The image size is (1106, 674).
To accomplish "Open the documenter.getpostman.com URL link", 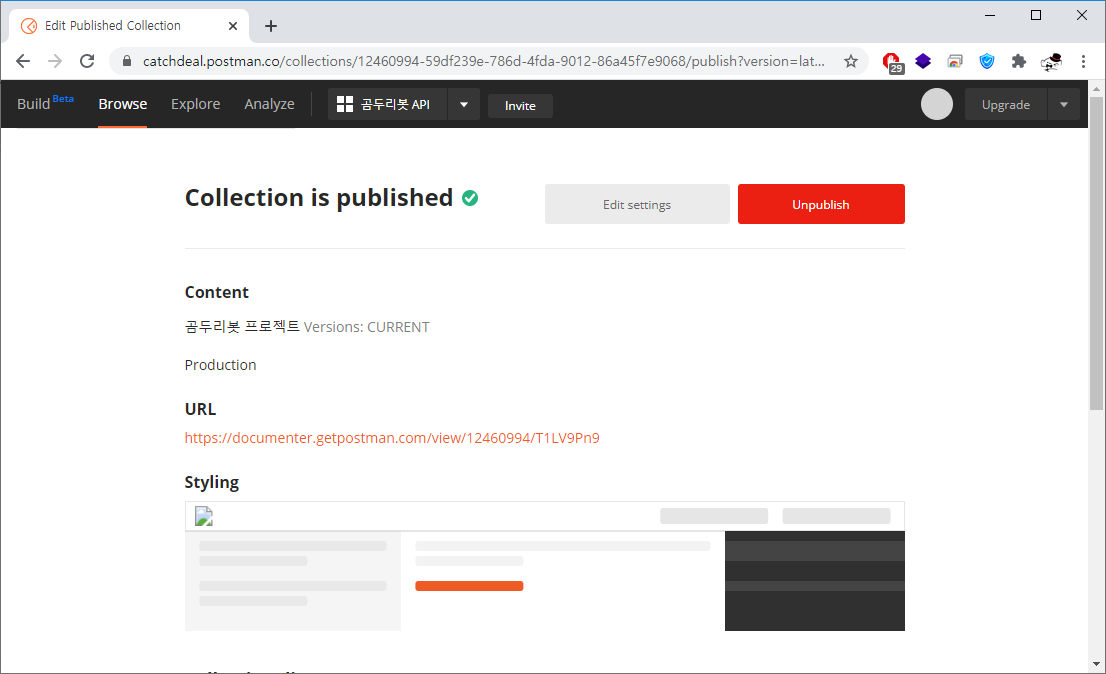I will point(392,438).
